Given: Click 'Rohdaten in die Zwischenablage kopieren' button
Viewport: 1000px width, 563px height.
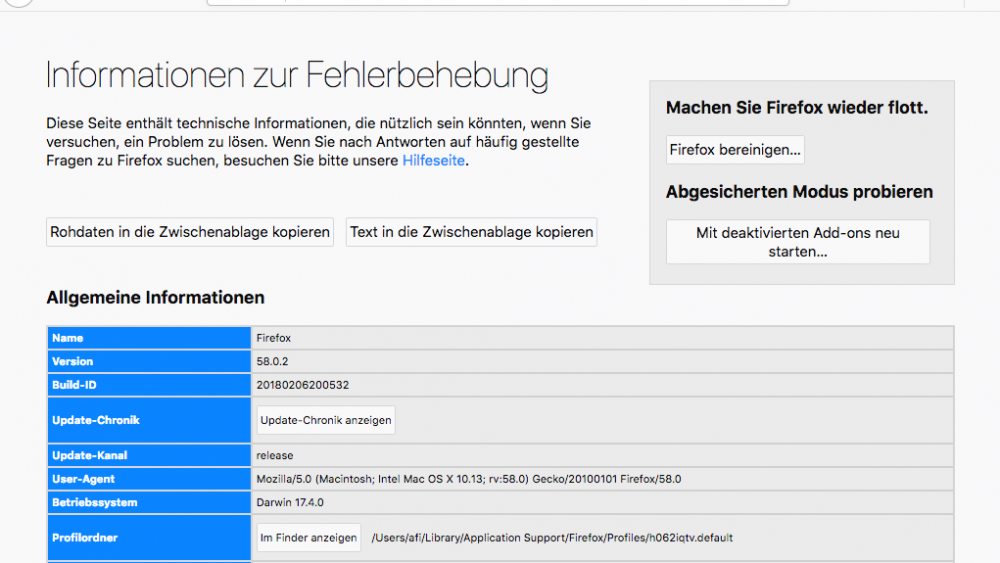Looking at the screenshot, I should (x=190, y=232).
